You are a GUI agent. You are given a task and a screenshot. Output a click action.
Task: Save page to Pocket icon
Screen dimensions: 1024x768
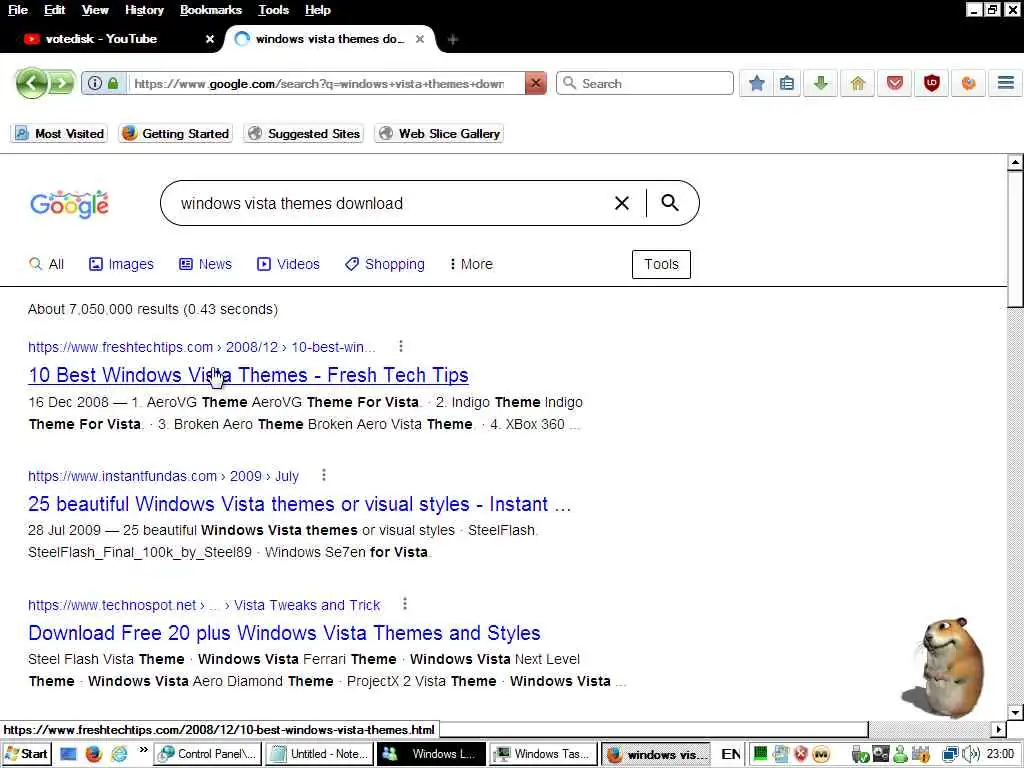[895, 84]
